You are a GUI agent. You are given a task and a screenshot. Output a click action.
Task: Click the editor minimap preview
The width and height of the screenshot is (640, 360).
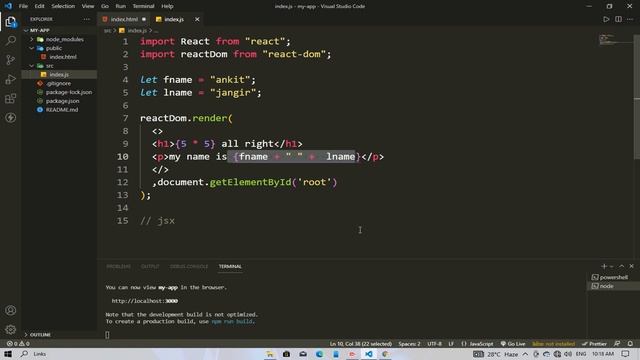[x=615, y=40]
